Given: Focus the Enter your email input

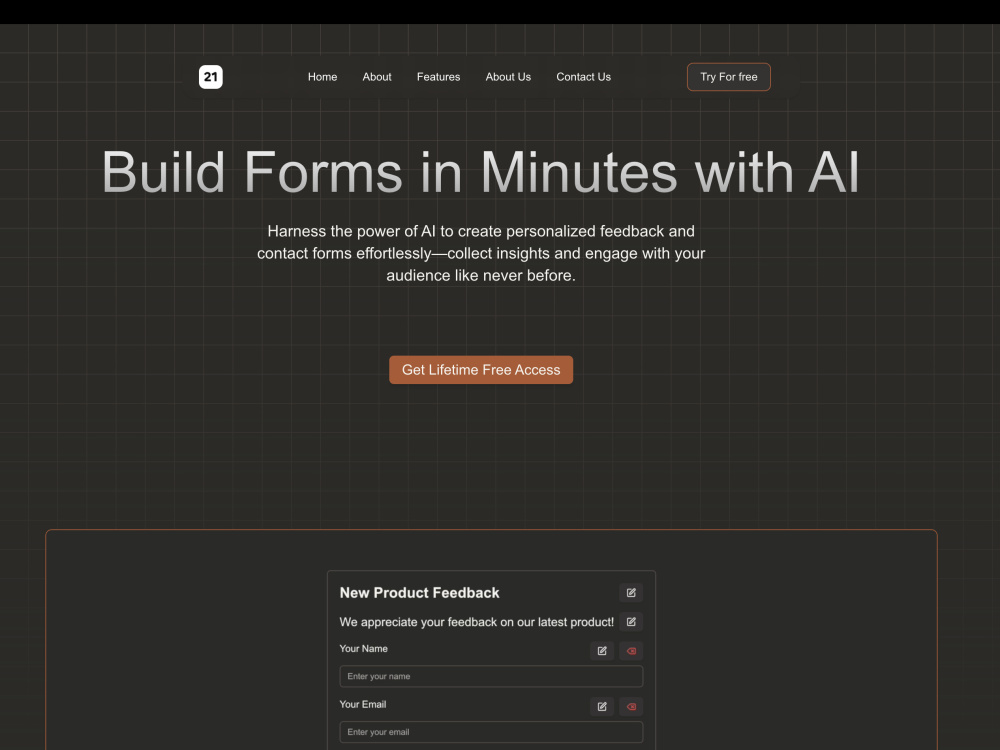Looking at the screenshot, I should pos(491,732).
